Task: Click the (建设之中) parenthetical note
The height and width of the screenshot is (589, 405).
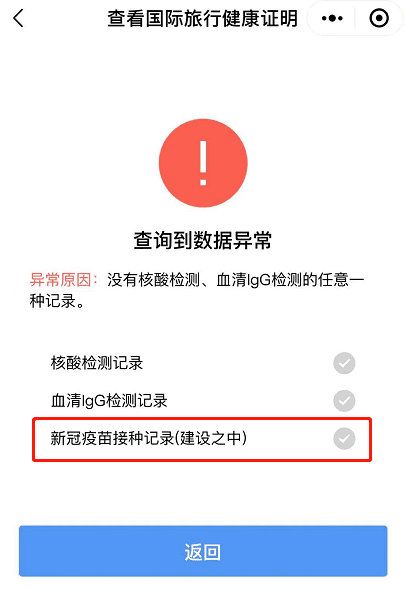Action: (211, 438)
